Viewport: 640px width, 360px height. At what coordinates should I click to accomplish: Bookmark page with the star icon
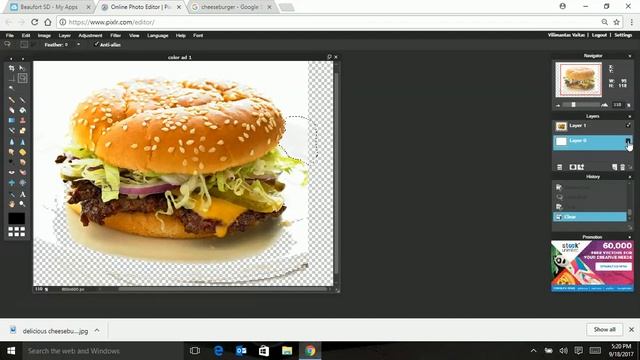[616, 22]
